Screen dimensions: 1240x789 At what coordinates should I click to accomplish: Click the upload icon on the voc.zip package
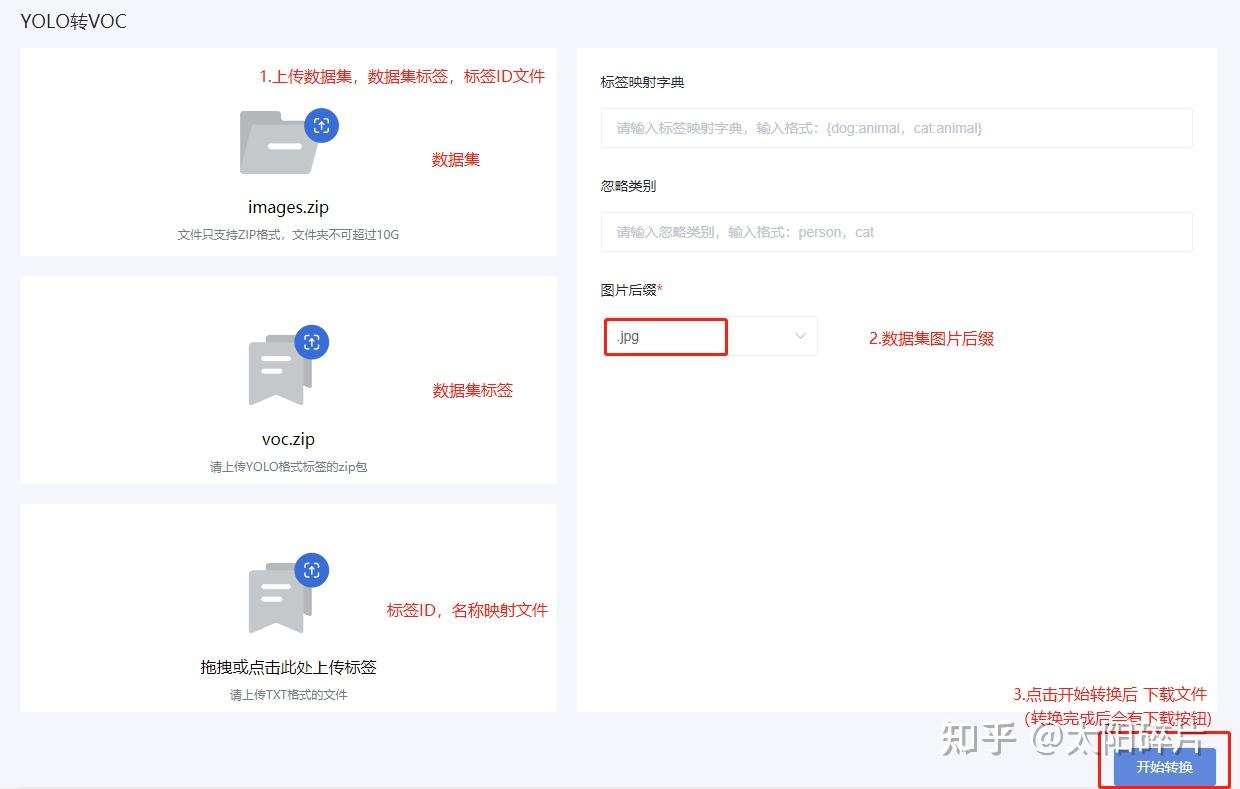tap(312, 342)
